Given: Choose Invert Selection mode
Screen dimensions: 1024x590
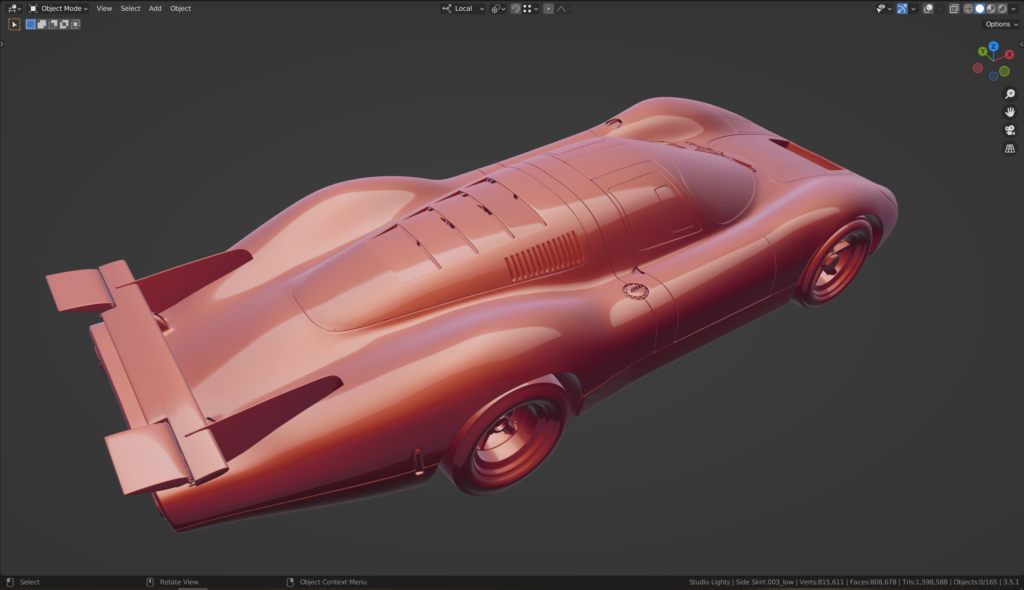Looking at the screenshot, I should [64, 24].
